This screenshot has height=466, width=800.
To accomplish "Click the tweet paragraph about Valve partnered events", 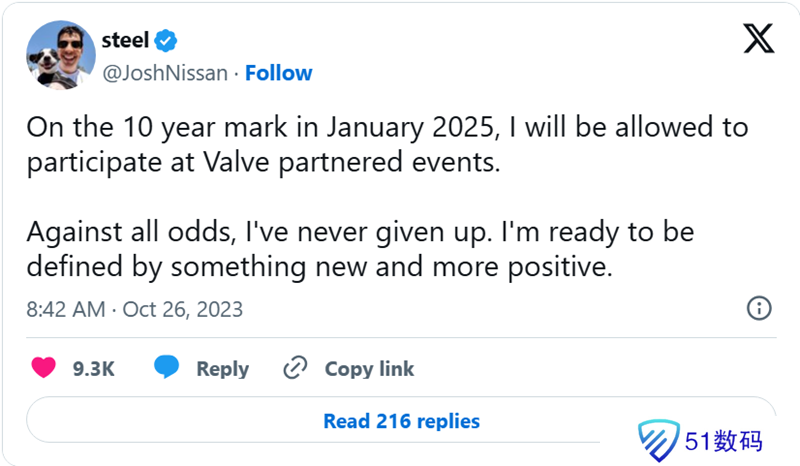I will (x=386, y=146).
